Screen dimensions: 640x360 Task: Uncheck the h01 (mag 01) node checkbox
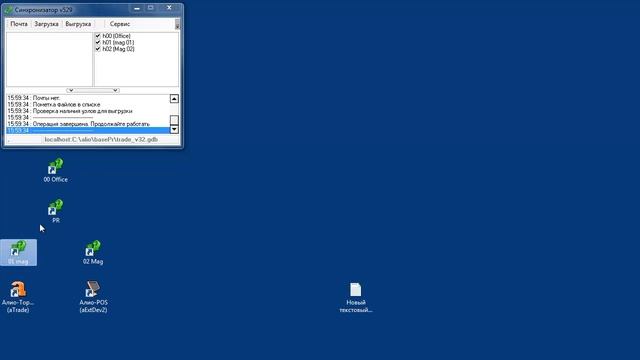[98, 42]
